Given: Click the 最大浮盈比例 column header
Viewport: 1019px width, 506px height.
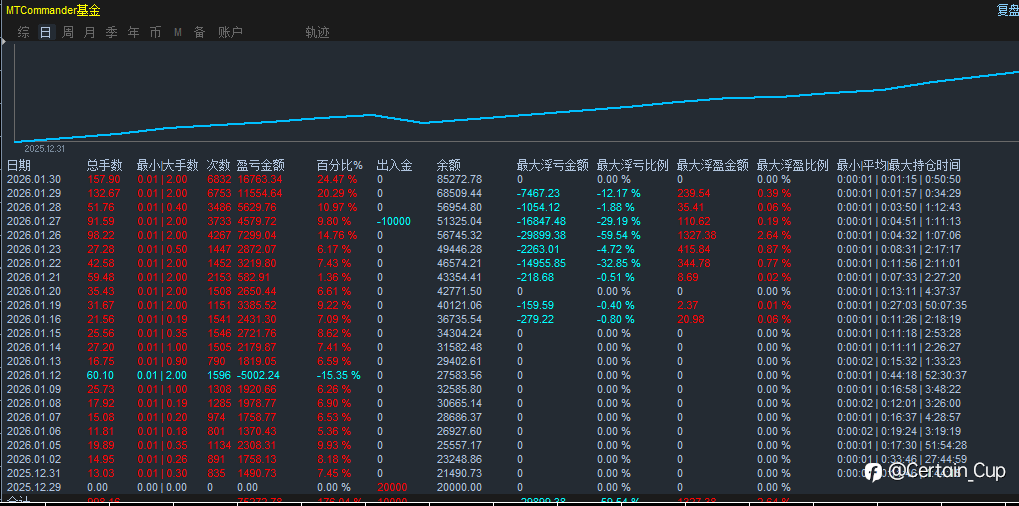Looking at the screenshot, I should click(x=793, y=166).
